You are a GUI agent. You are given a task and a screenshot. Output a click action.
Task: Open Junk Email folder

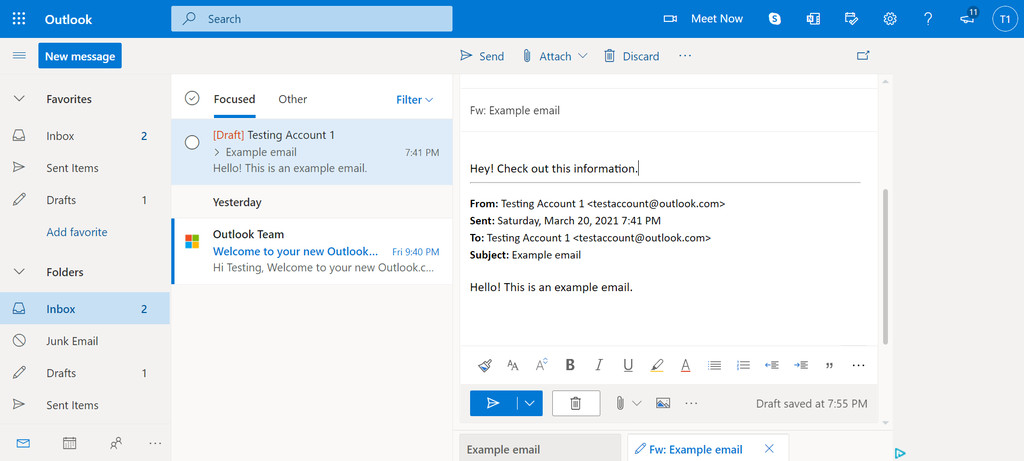click(x=85, y=341)
